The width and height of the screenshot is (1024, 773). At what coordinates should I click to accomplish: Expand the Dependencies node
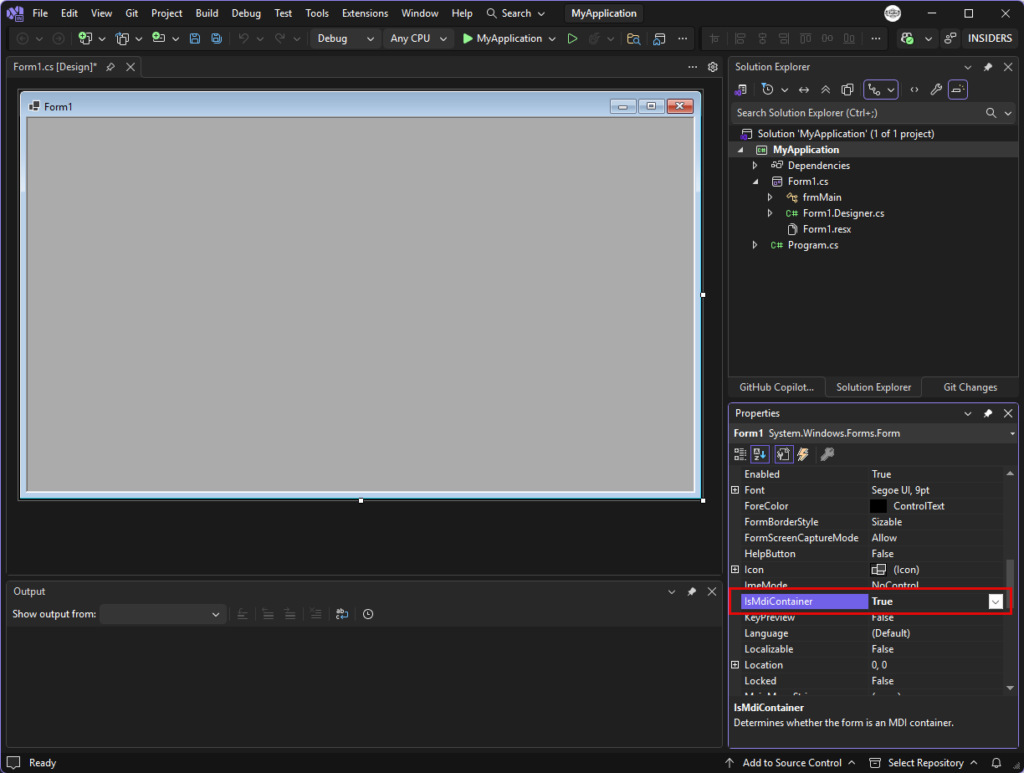point(755,166)
